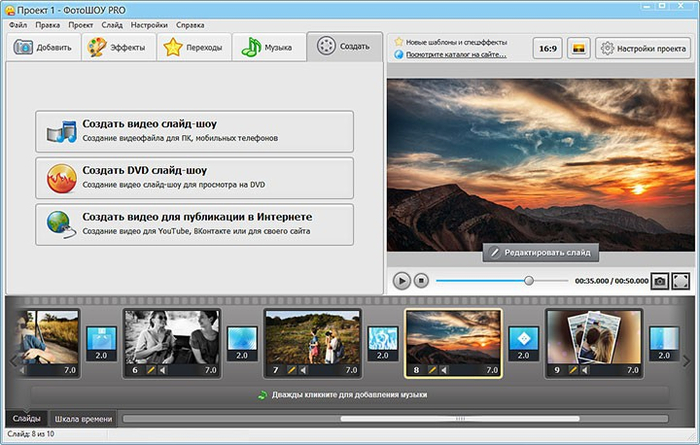Click the sound icon on slide 6

(164, 371)
